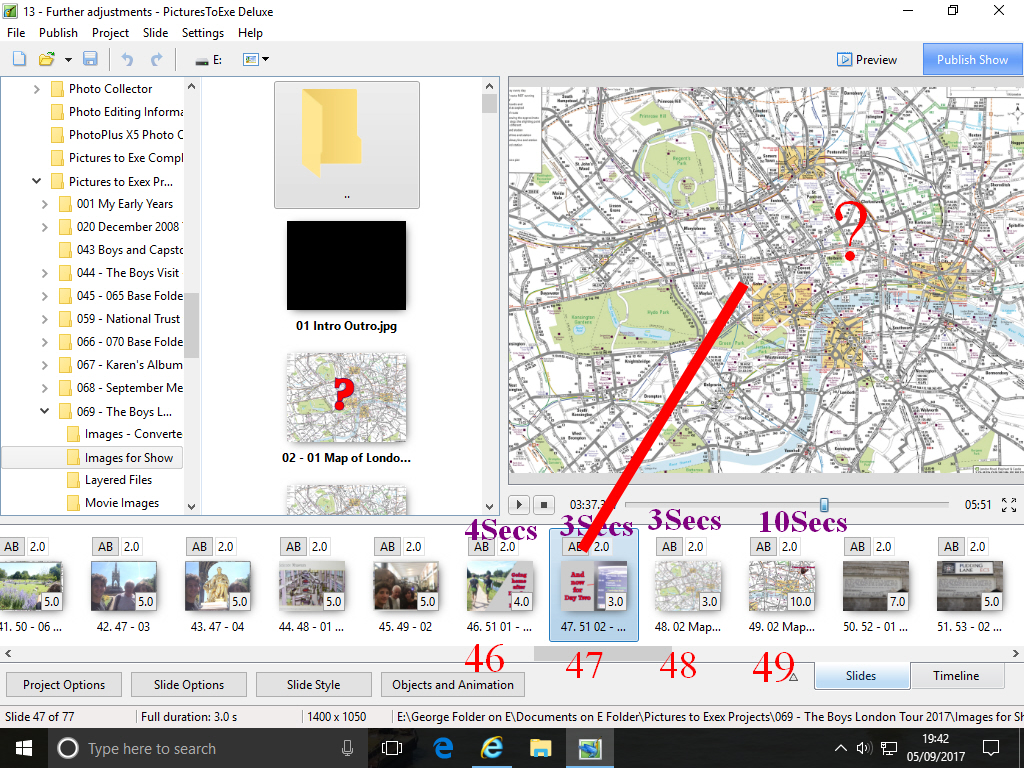Expand the 067 - Karen's Album folder
The width and height of the screenshot is (1024, 768).
(x=44, y=365)
